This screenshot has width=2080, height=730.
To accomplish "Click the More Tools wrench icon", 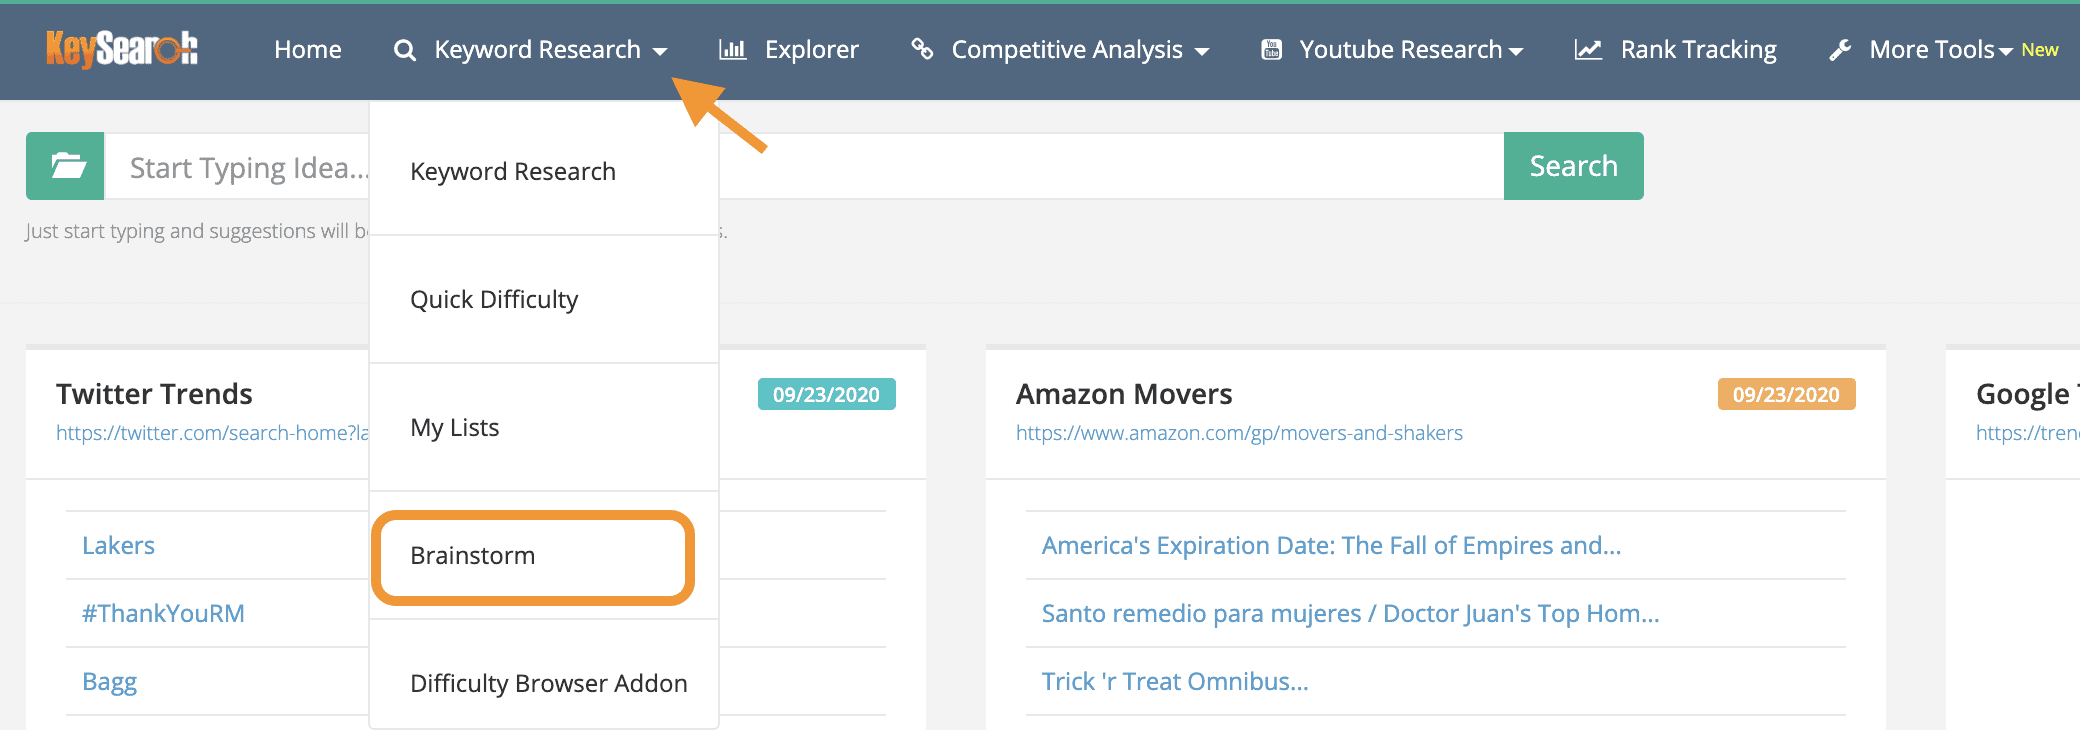I will click(1840, 50).
